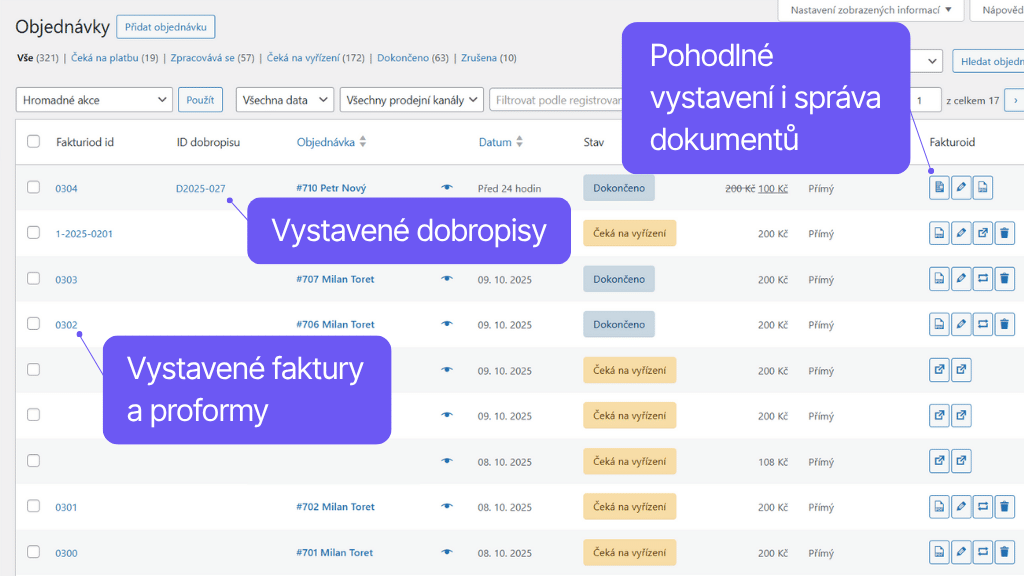Viewport: 1024px width, 576px height.
Task: Click the PDF document icon in invoice 0302 row
Action: click(x=939, y=324)
